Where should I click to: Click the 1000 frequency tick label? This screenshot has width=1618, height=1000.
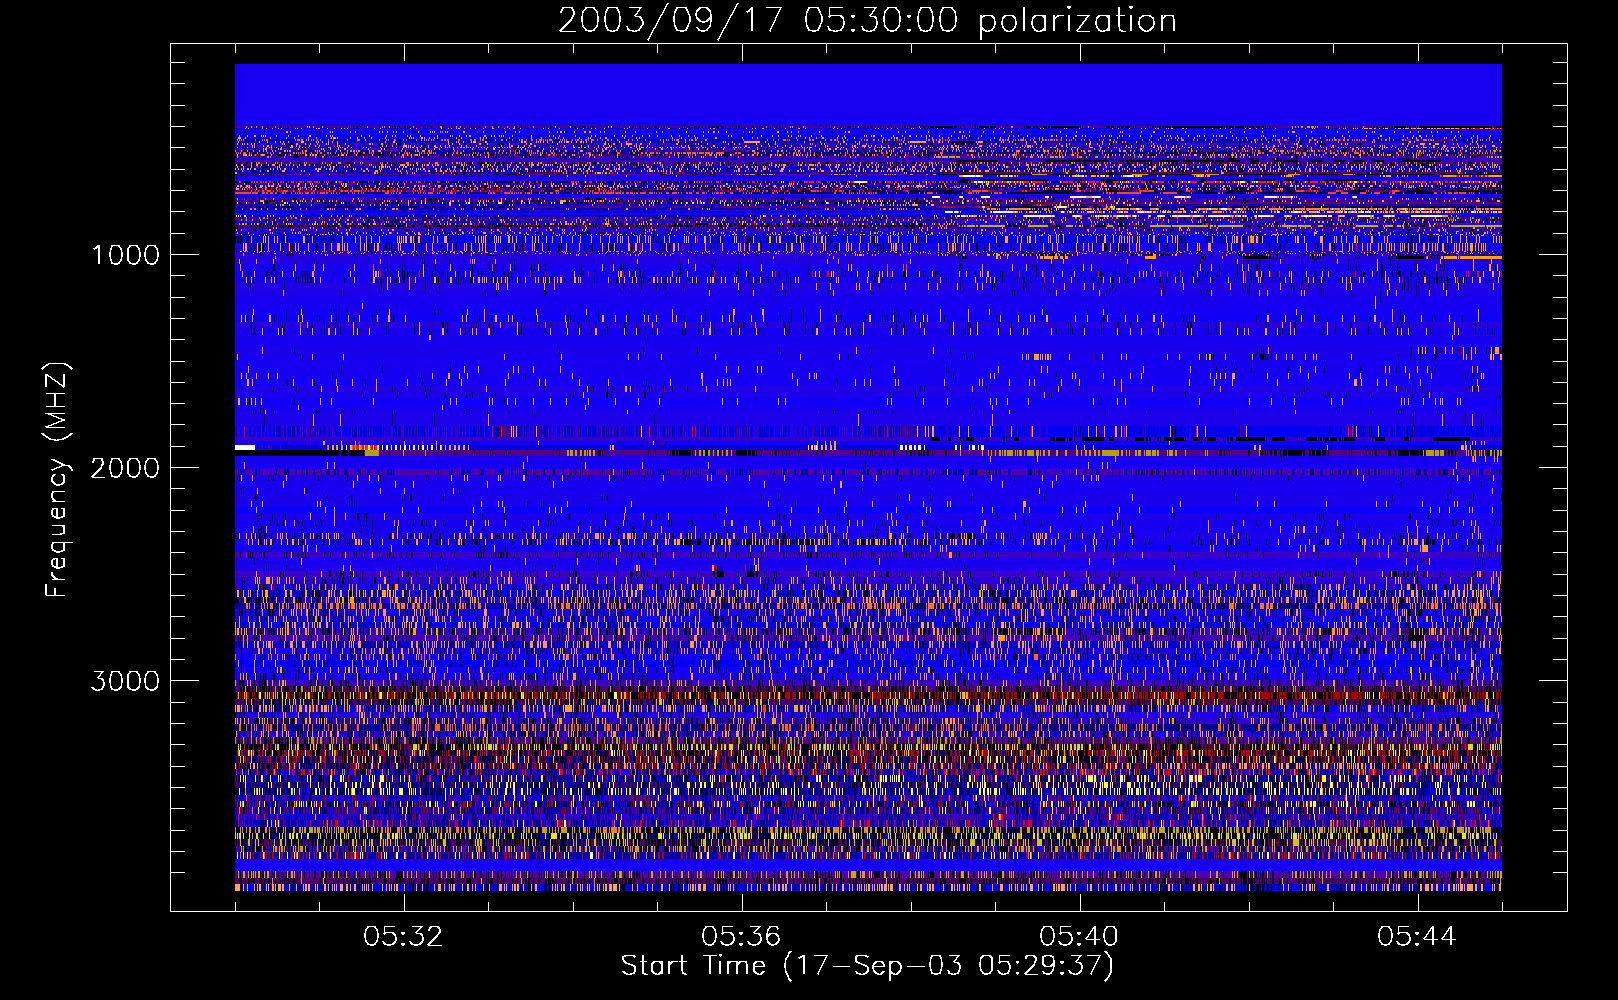point(126,255)
